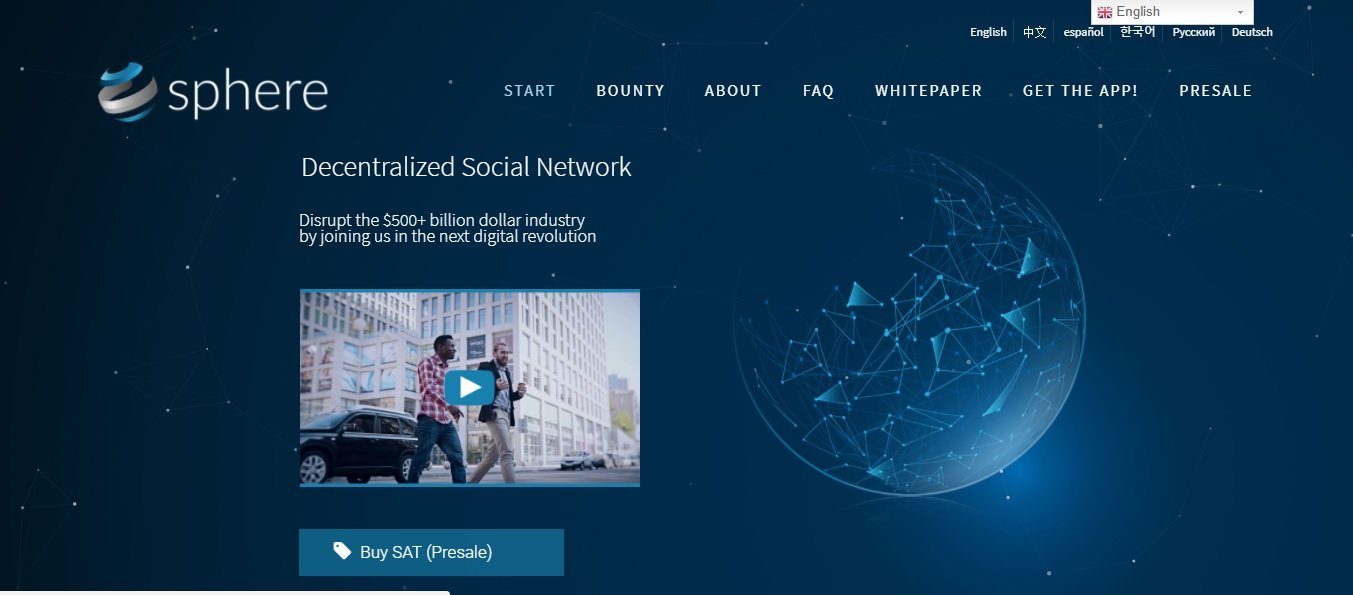Select GET THE APP! menu item
The width and height of the screenshot is (1353, 595).
click(x=1080, y=91)
